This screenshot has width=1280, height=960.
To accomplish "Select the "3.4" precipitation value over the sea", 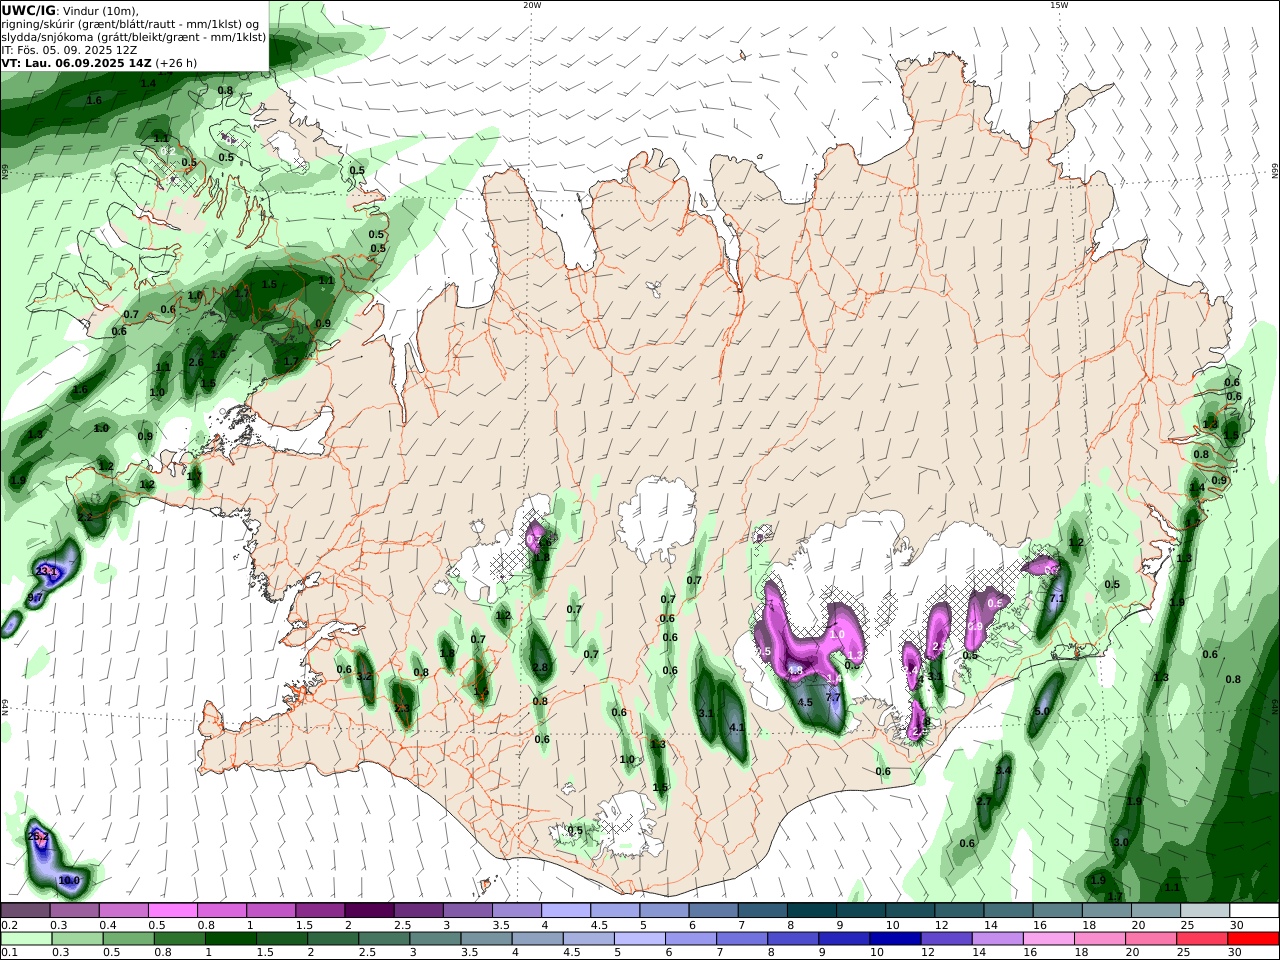I will point(1004,770).
